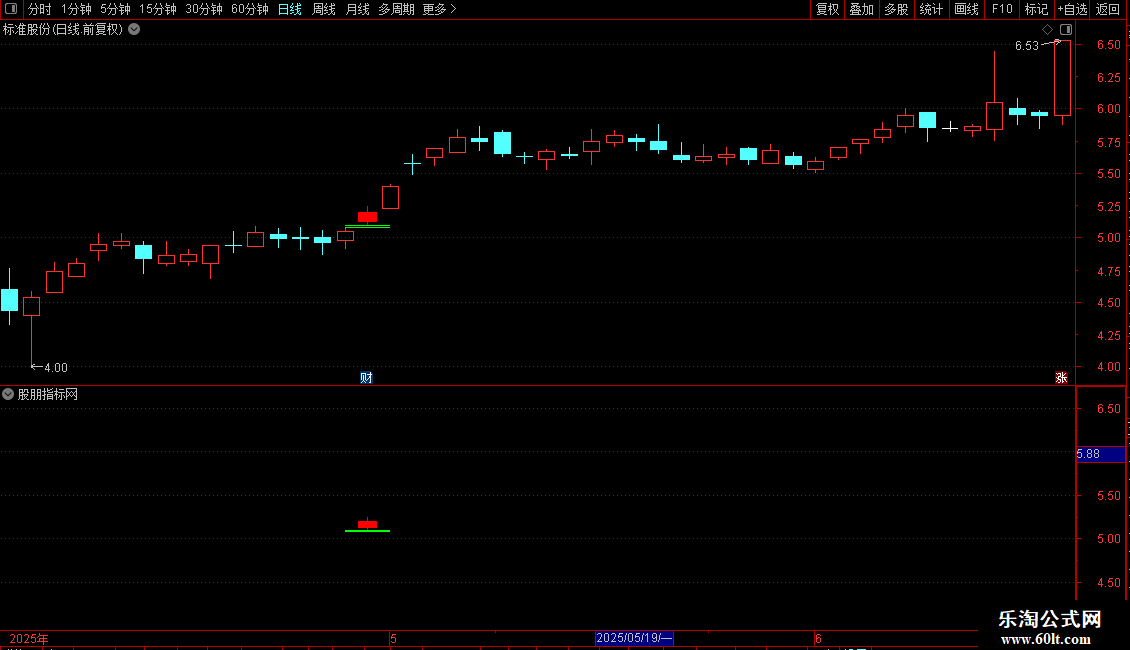Click the diamond icon above price axis
The image size is (1130, 650).
(1048, 30)
